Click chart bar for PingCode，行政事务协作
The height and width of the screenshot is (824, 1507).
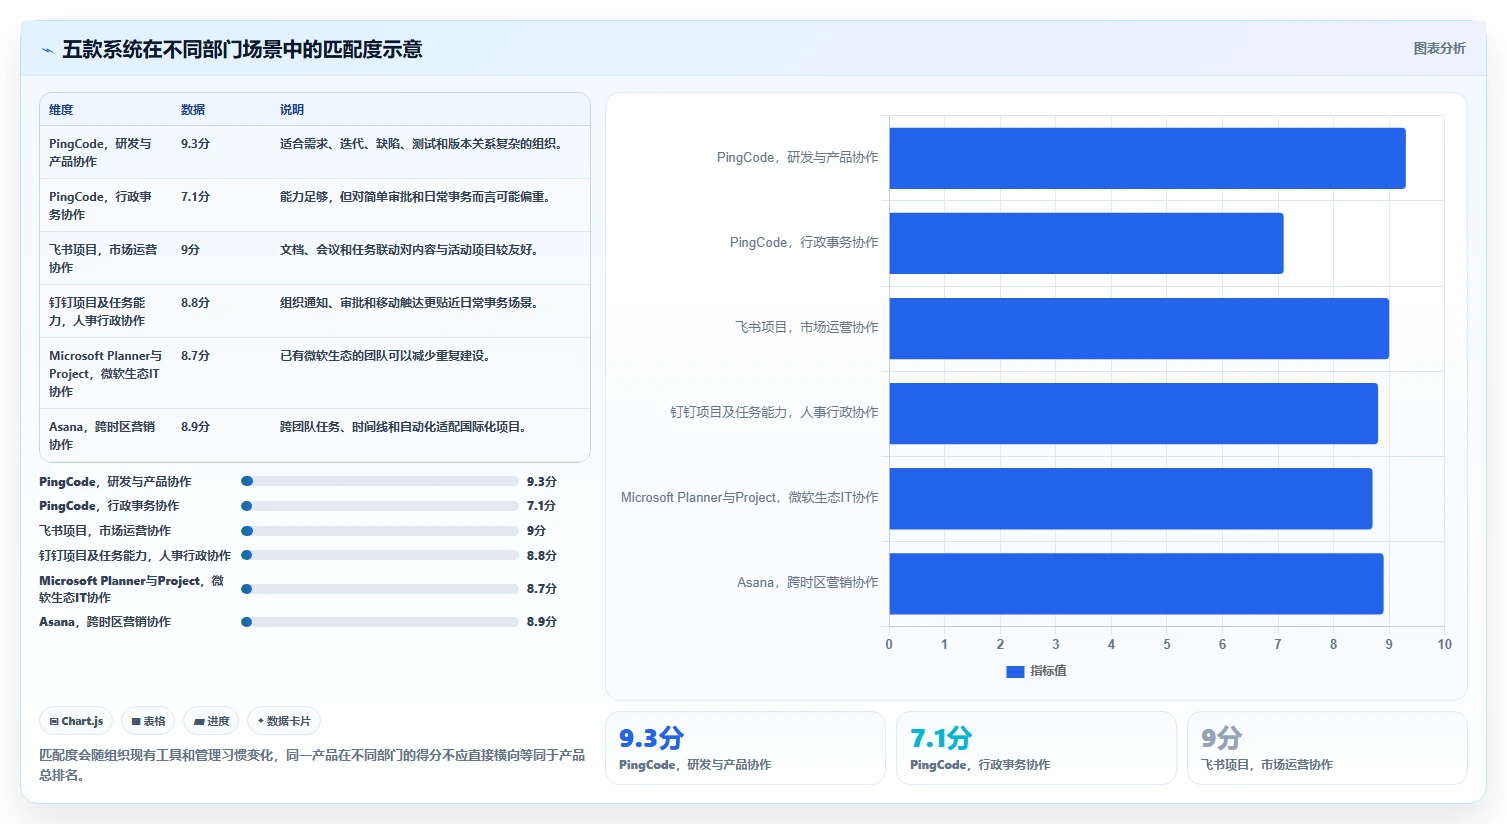pos(1086,243)
